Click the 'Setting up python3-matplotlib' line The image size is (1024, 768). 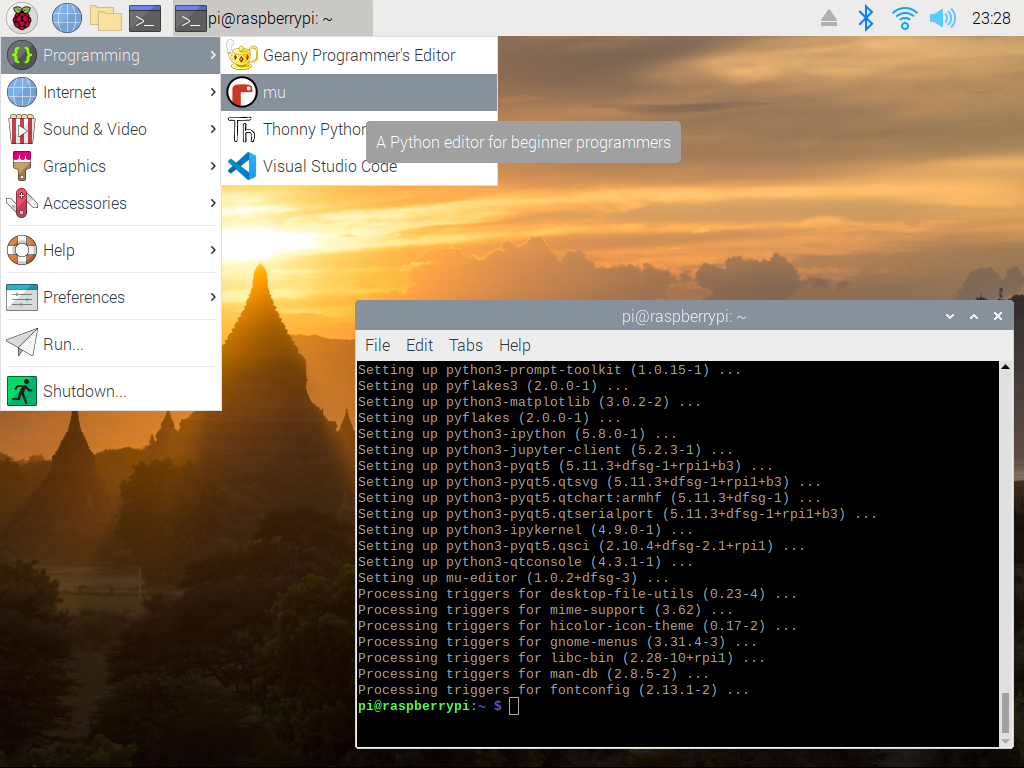coord(529,402)
